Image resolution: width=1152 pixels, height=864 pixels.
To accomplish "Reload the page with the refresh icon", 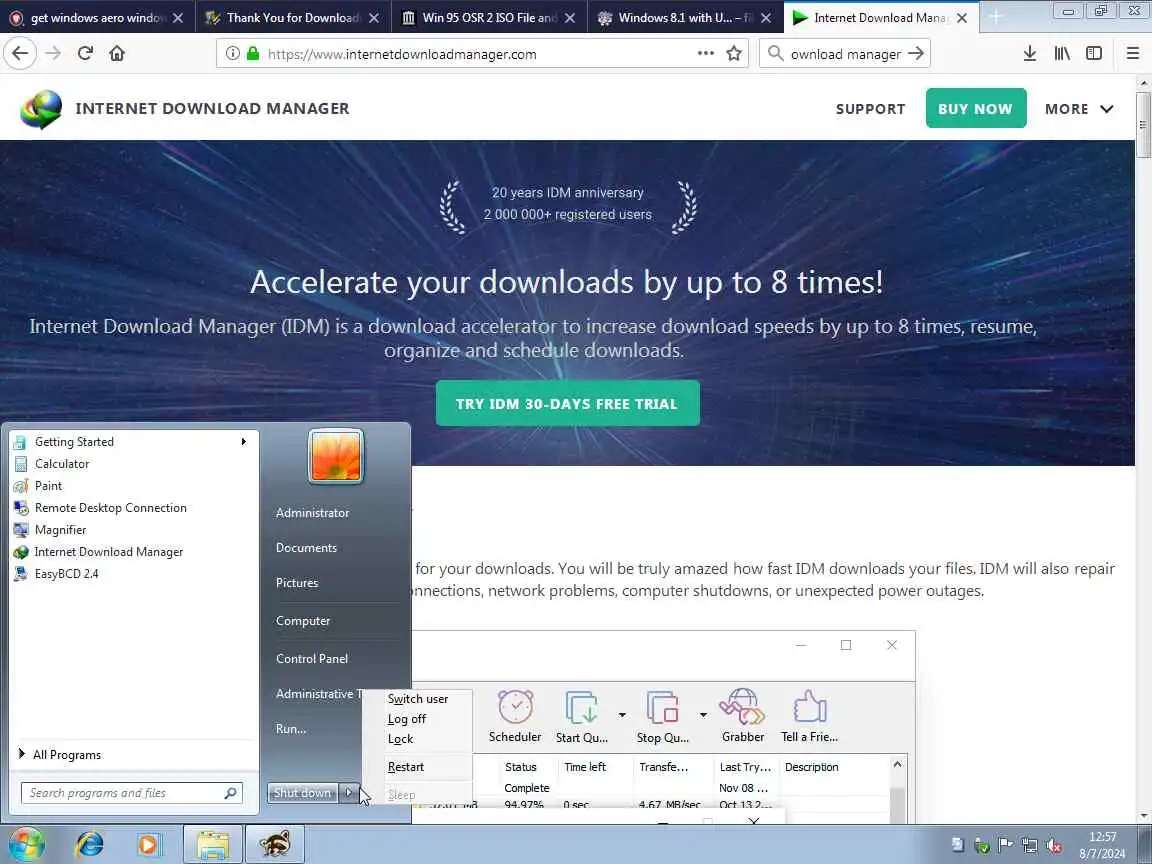I will pos(85,53).
